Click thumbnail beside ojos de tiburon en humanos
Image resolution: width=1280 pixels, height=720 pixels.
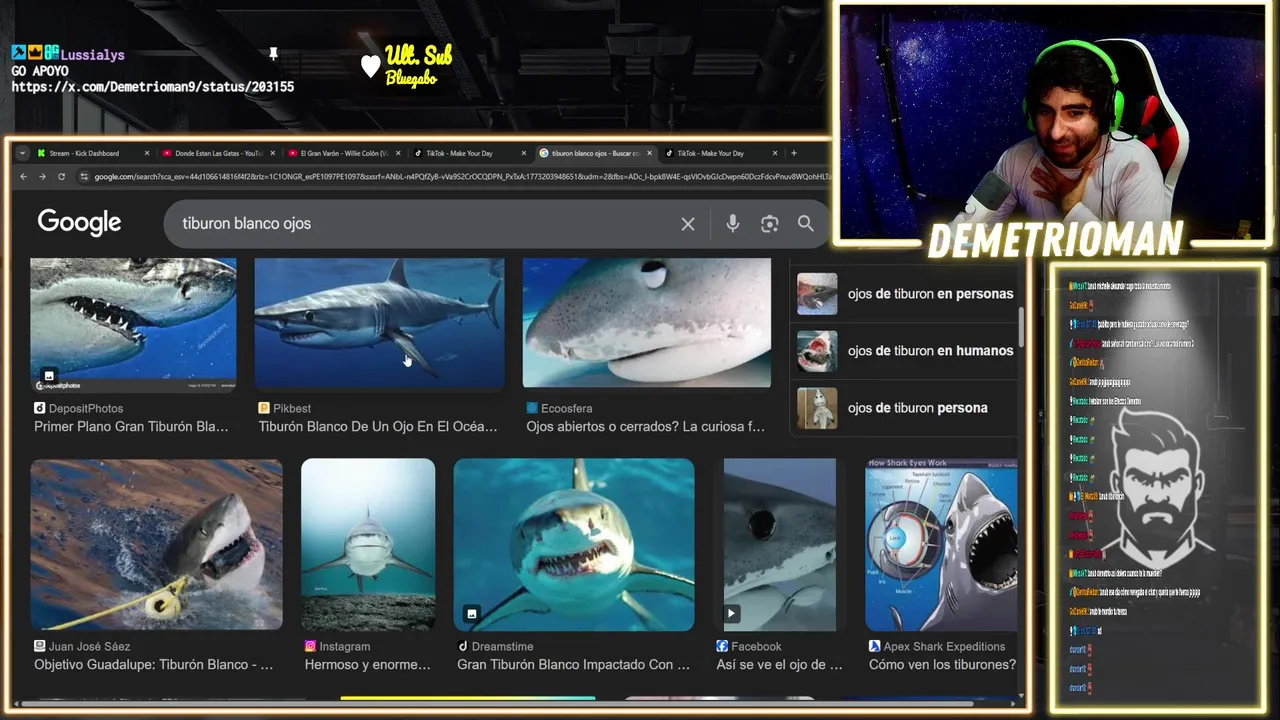(x=817, y=351)
